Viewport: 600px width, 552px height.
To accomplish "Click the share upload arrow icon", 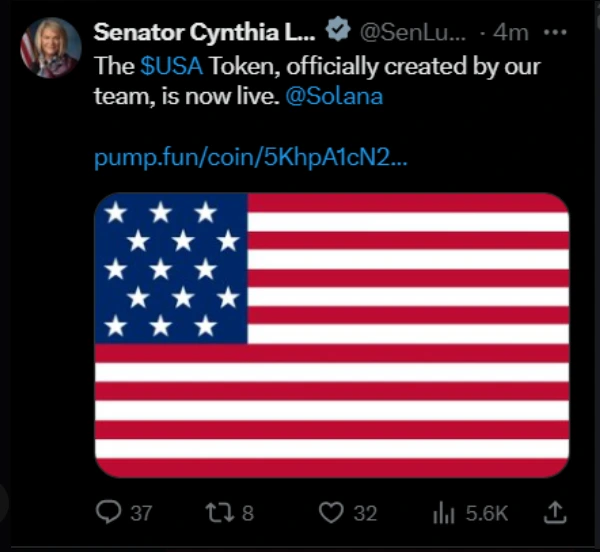I will click(x=555, y=513).
